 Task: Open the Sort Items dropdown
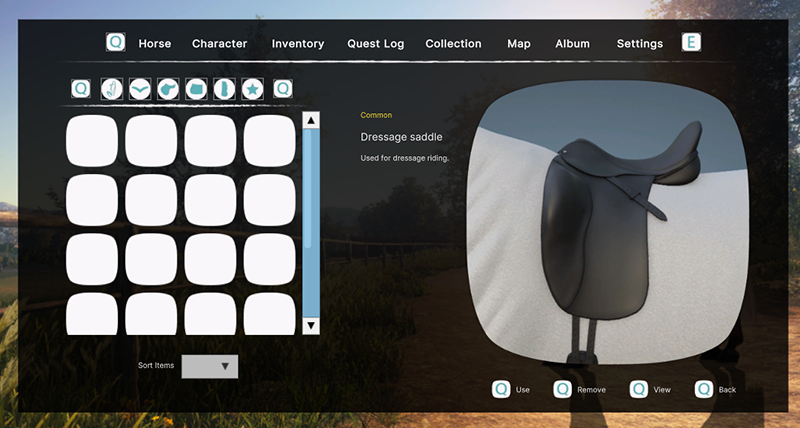[210, 366]
